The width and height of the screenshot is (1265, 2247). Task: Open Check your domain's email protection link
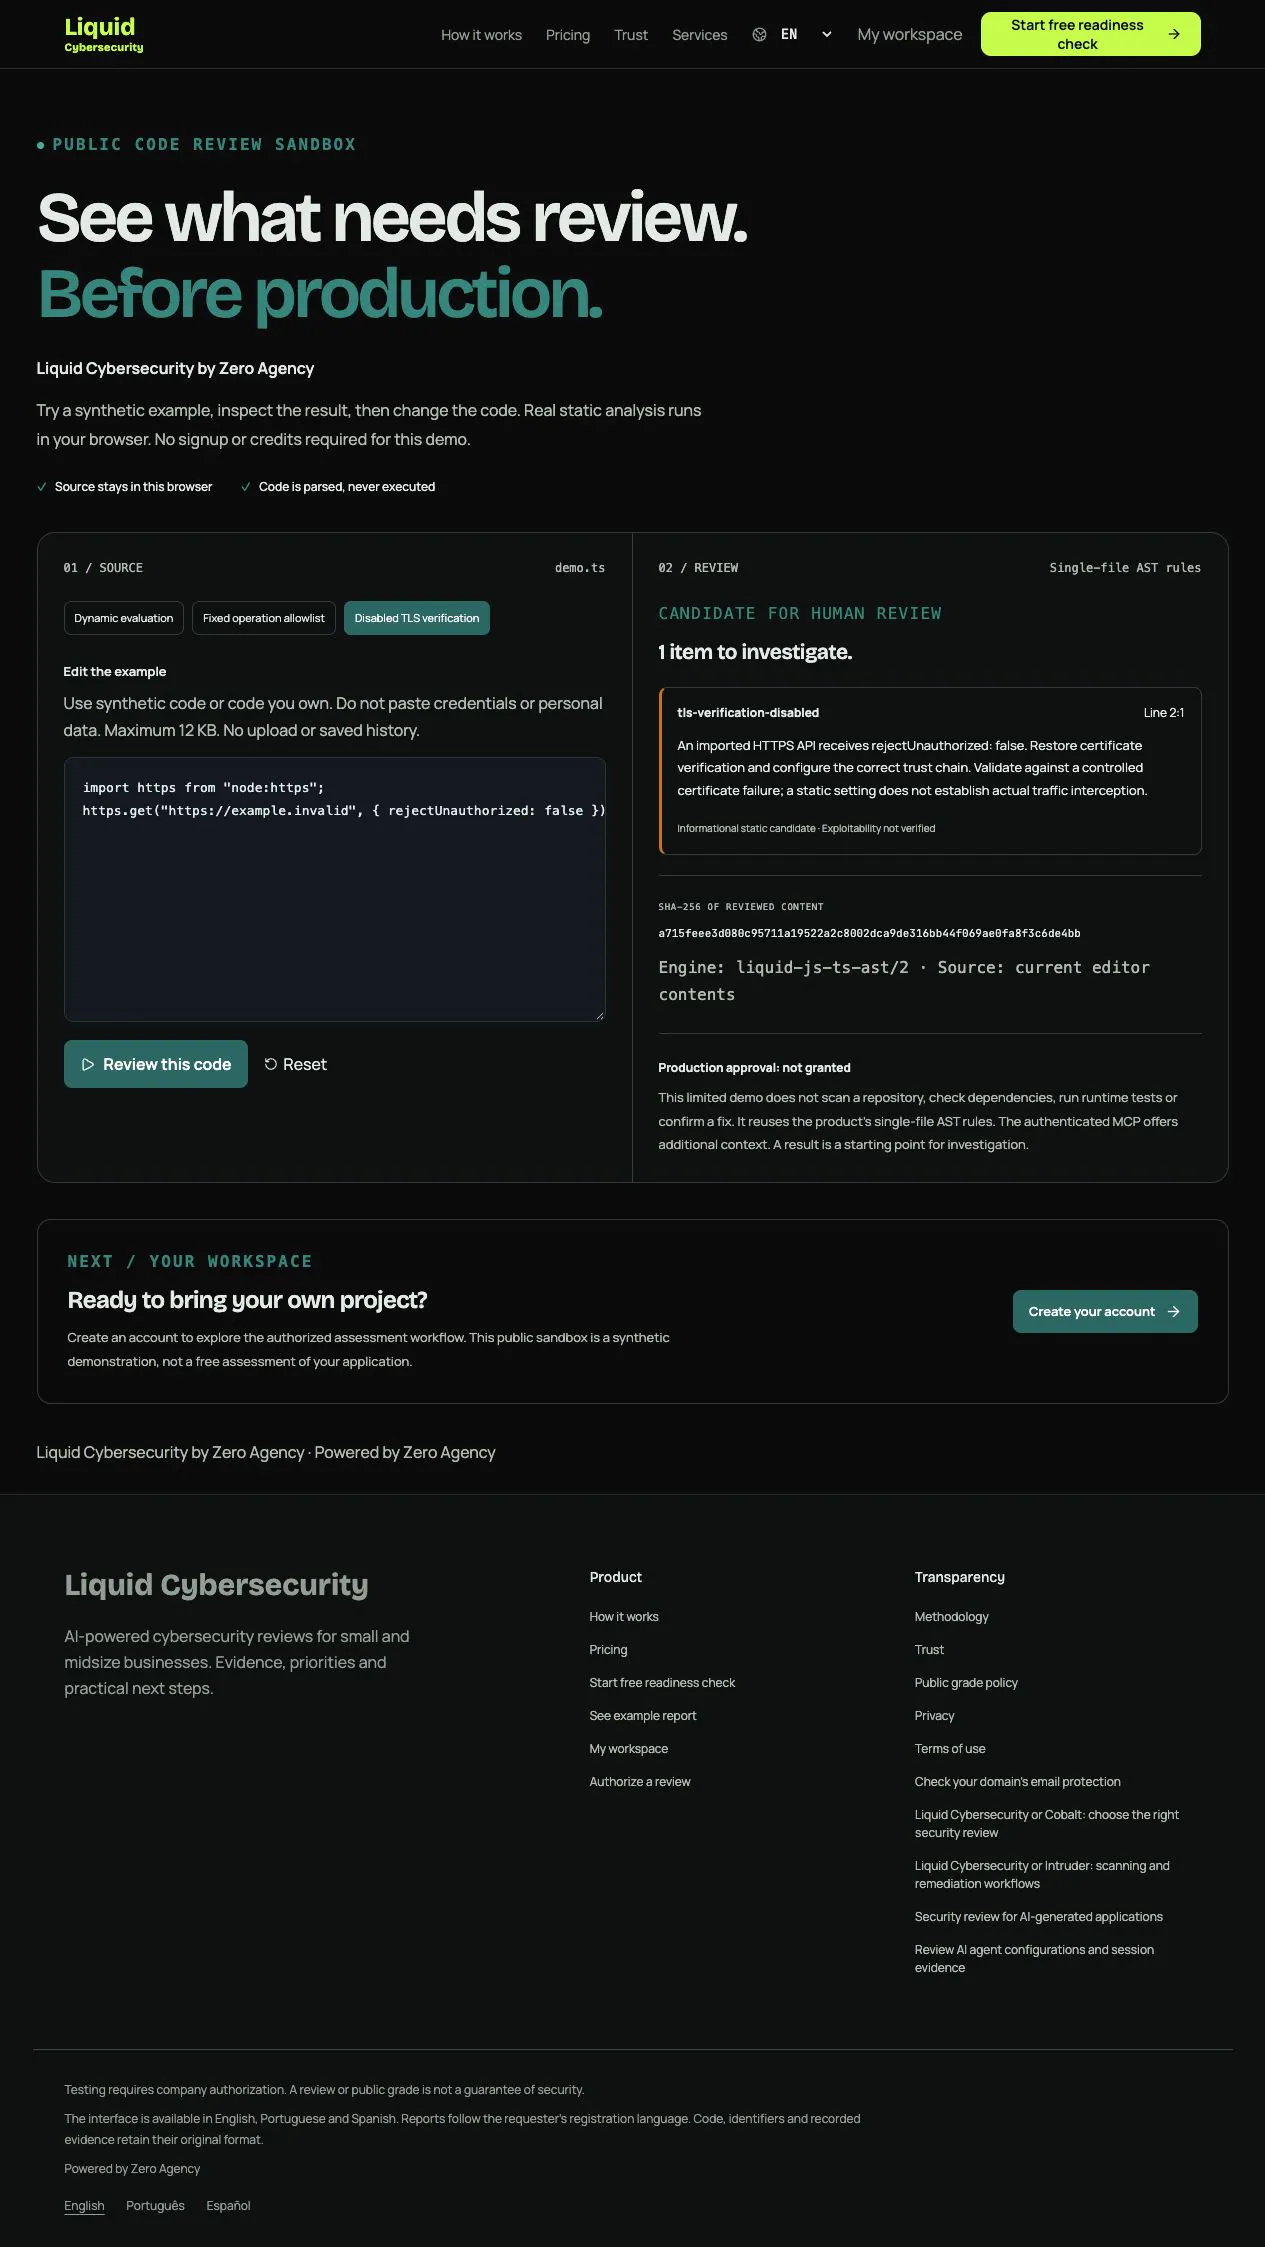1017,1781
